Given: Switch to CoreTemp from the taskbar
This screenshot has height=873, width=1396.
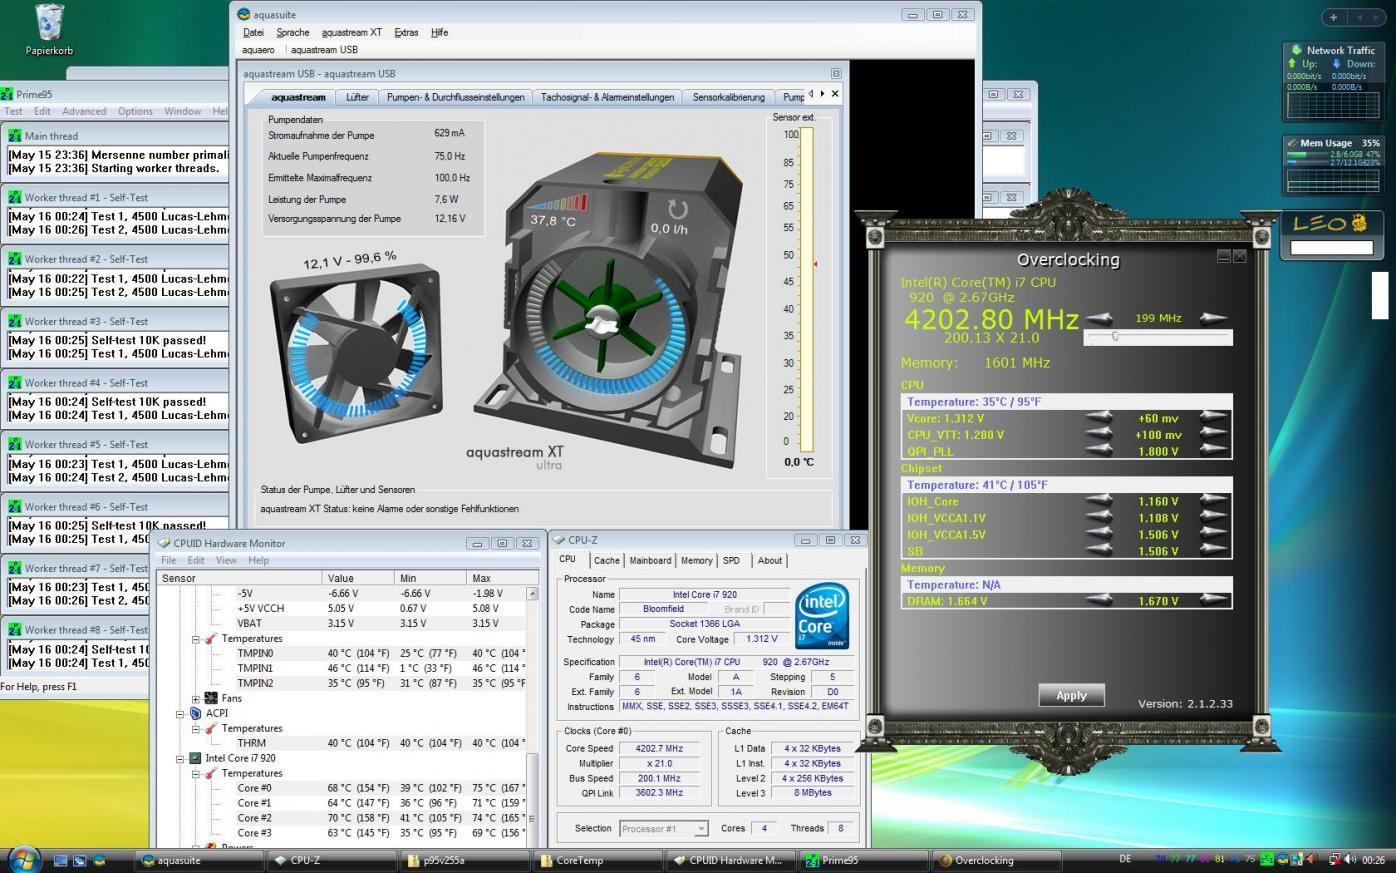Looking at the screenshot, I should (x=596, y=860).
